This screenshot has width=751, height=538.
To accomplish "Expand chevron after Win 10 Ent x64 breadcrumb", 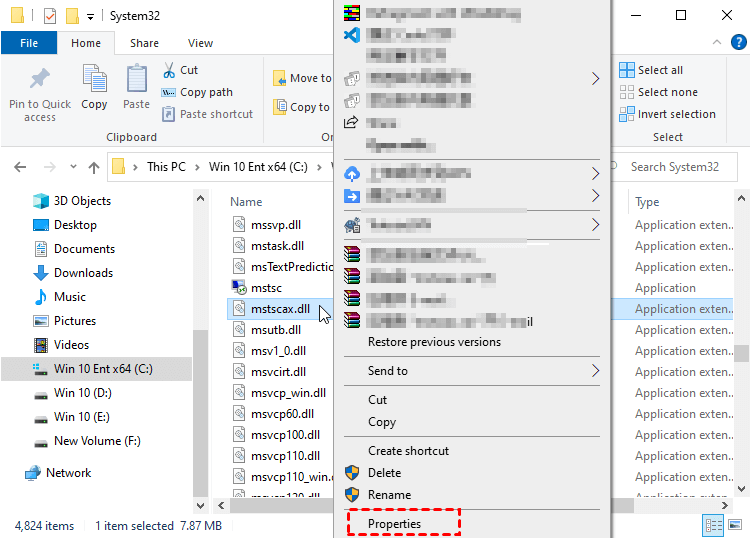I will pyautogui.click(x=319, y=167).
